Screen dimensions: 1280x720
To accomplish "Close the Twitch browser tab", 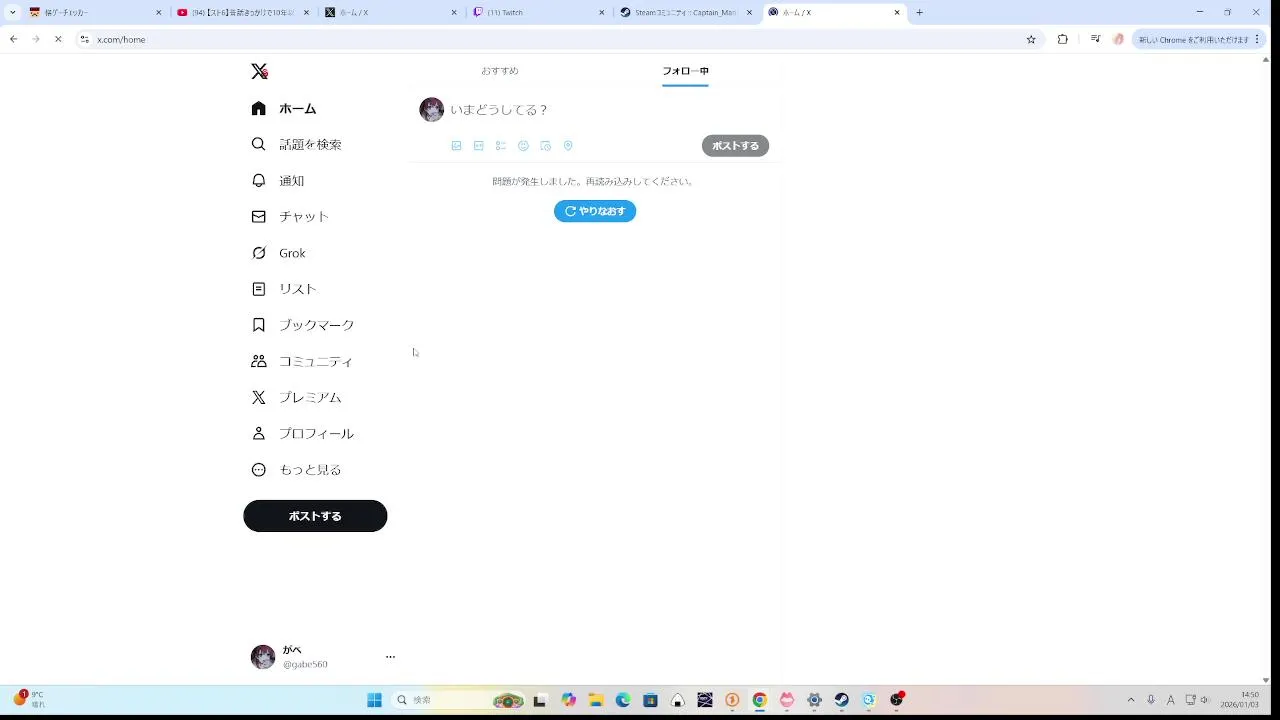I will click(x=602, y=12).
